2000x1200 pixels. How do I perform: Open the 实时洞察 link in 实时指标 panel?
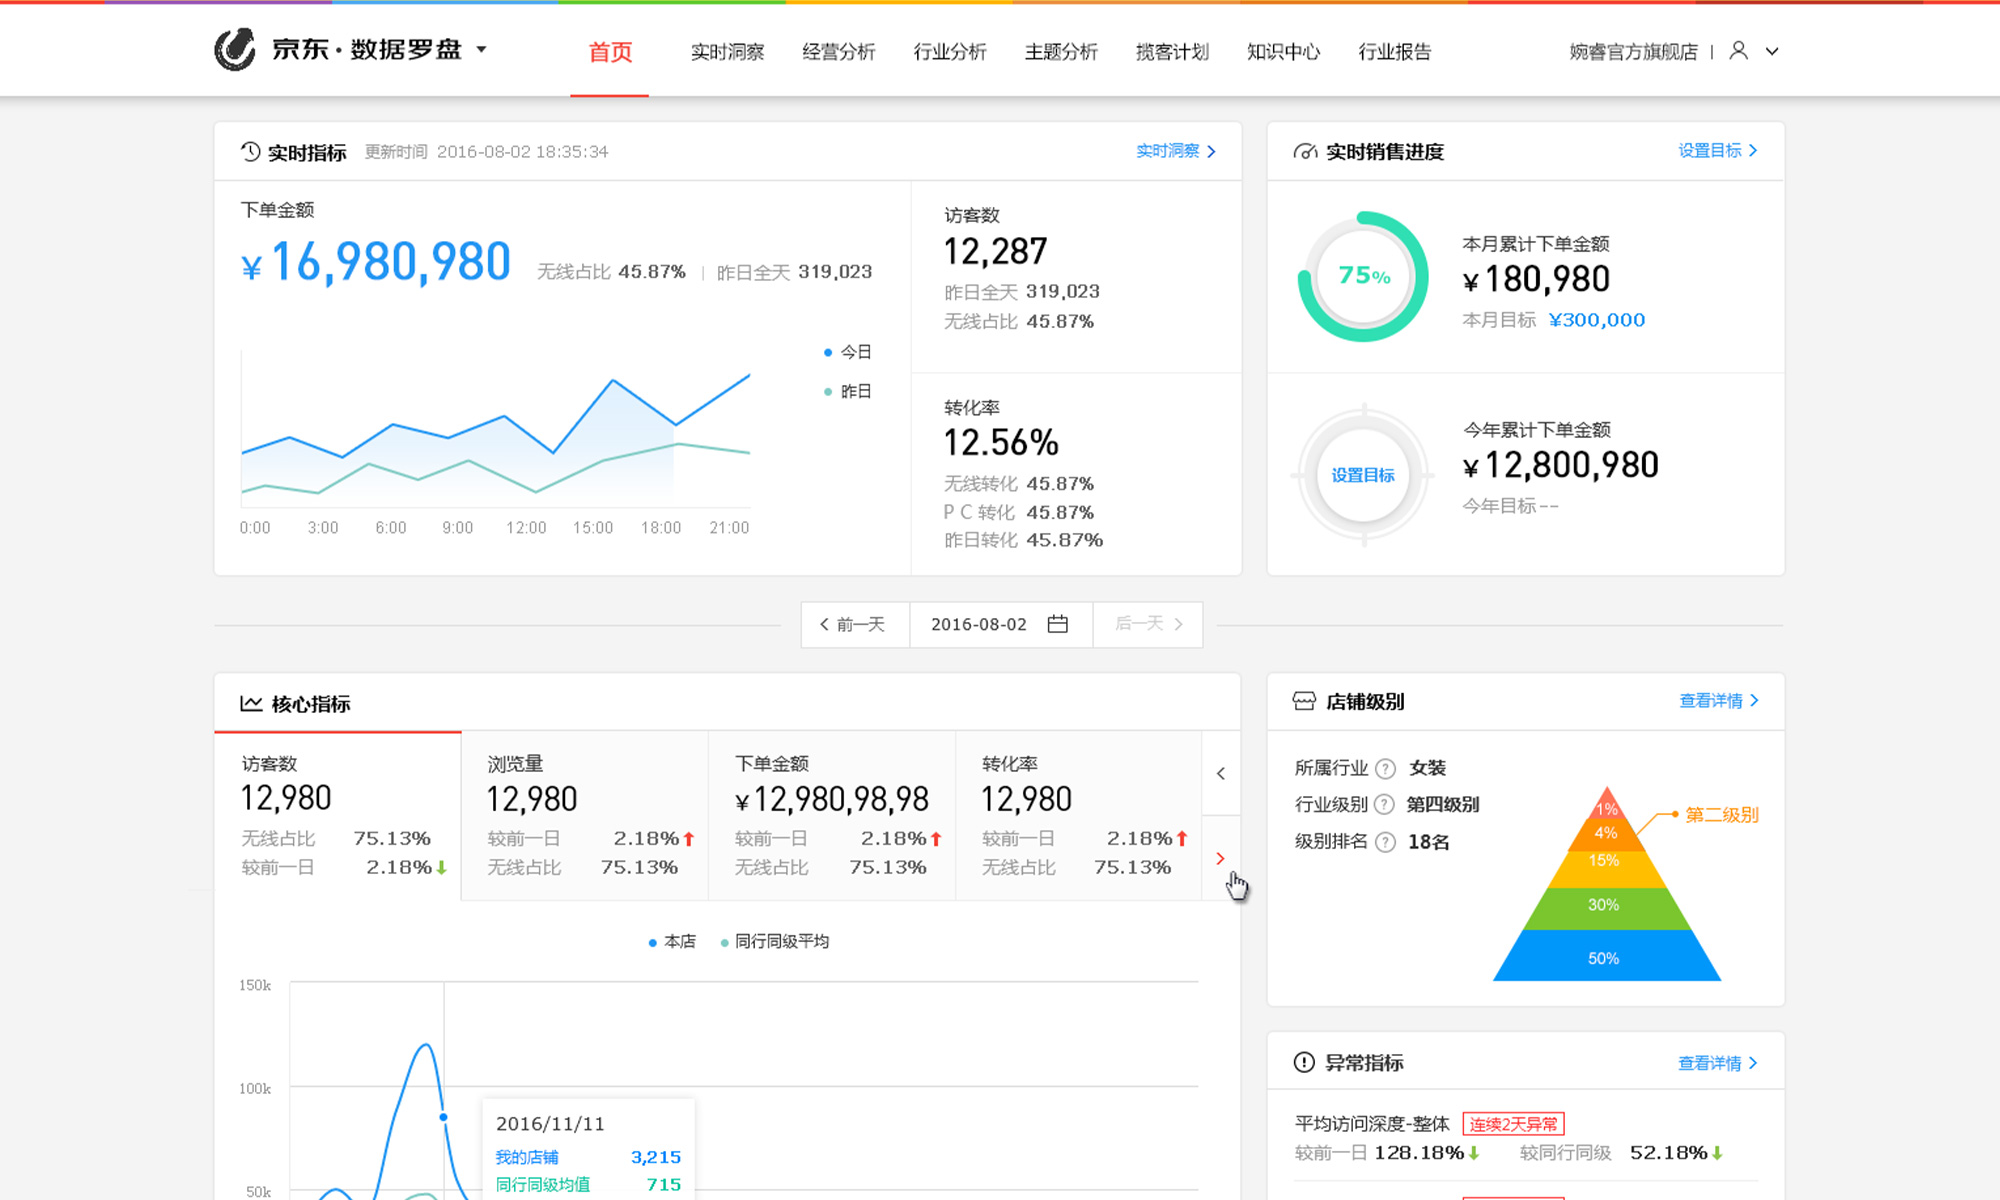(x=1176, y=151)
